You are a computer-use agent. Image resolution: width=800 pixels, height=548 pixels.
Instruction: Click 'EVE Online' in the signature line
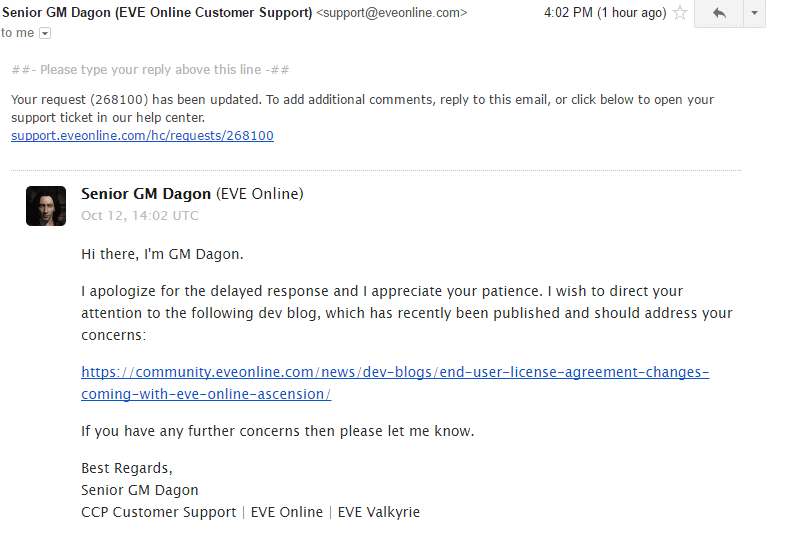tap(287, 512)
